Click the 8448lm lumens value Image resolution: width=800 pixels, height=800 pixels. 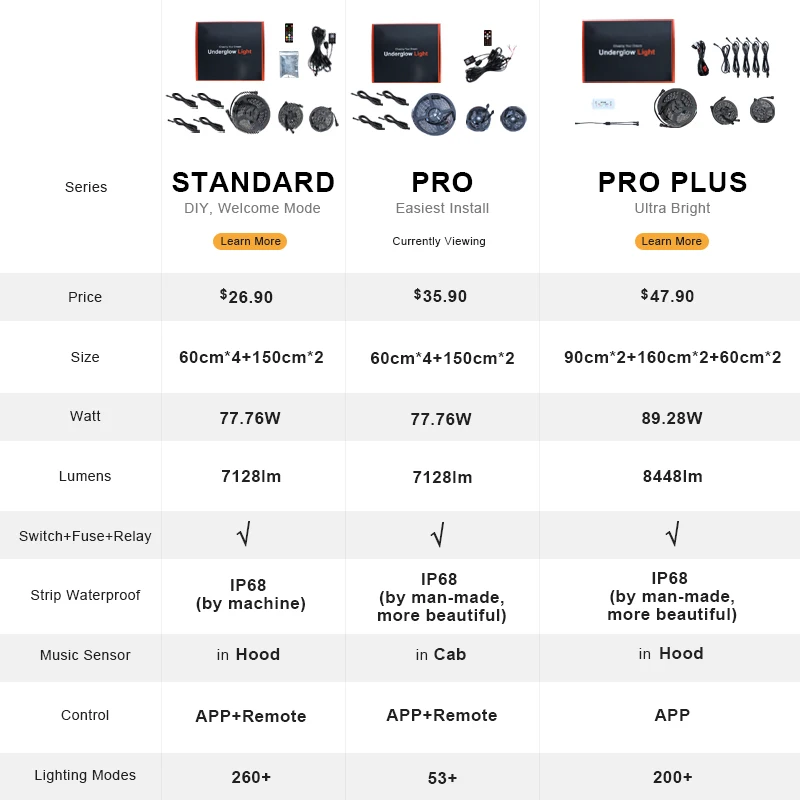[672, 476]
